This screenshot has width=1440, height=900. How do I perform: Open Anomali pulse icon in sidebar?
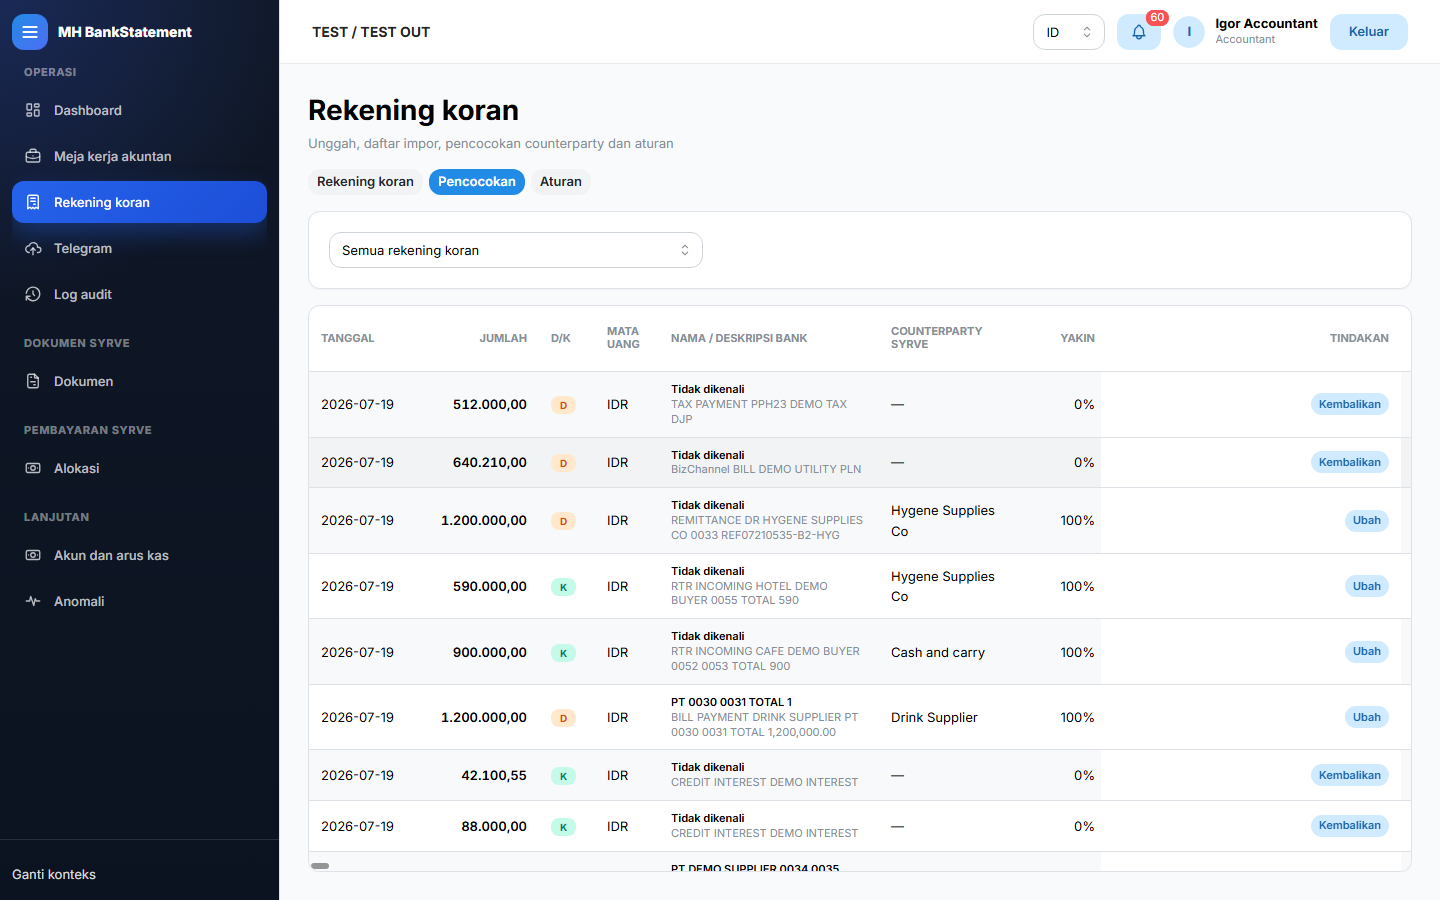point(33,601)
